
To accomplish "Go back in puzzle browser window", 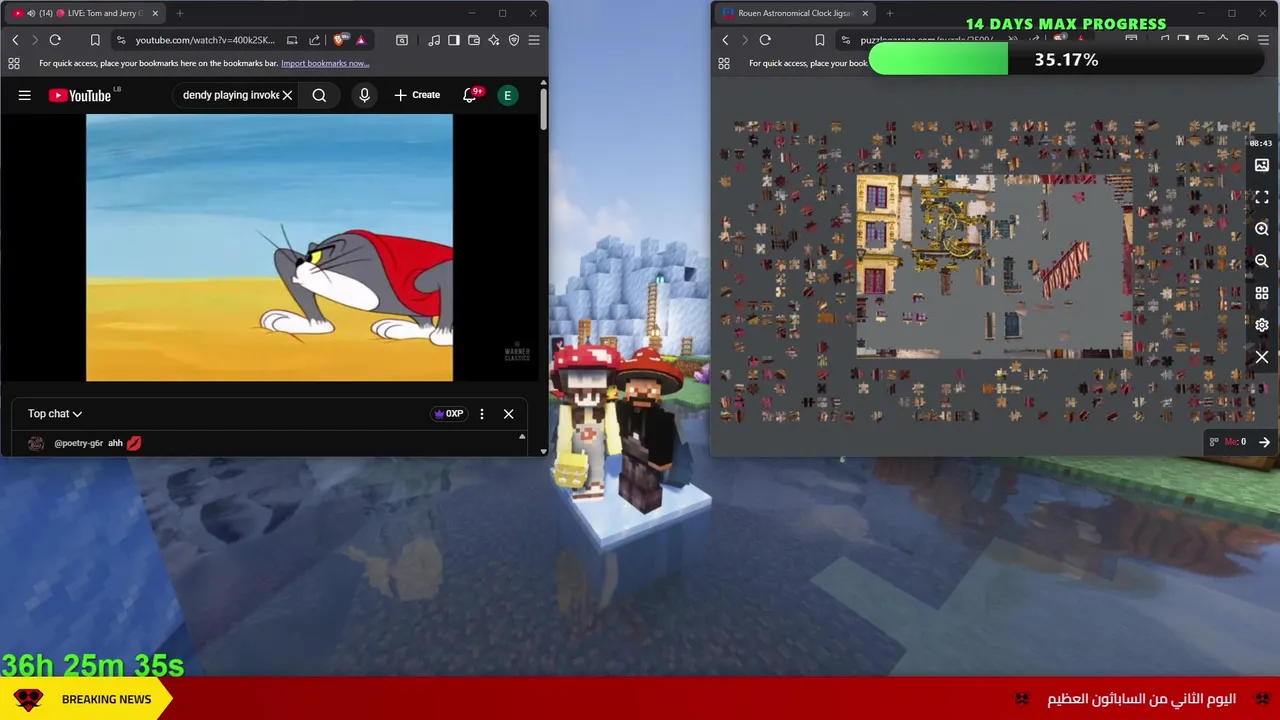I will (x=725, y=40).
